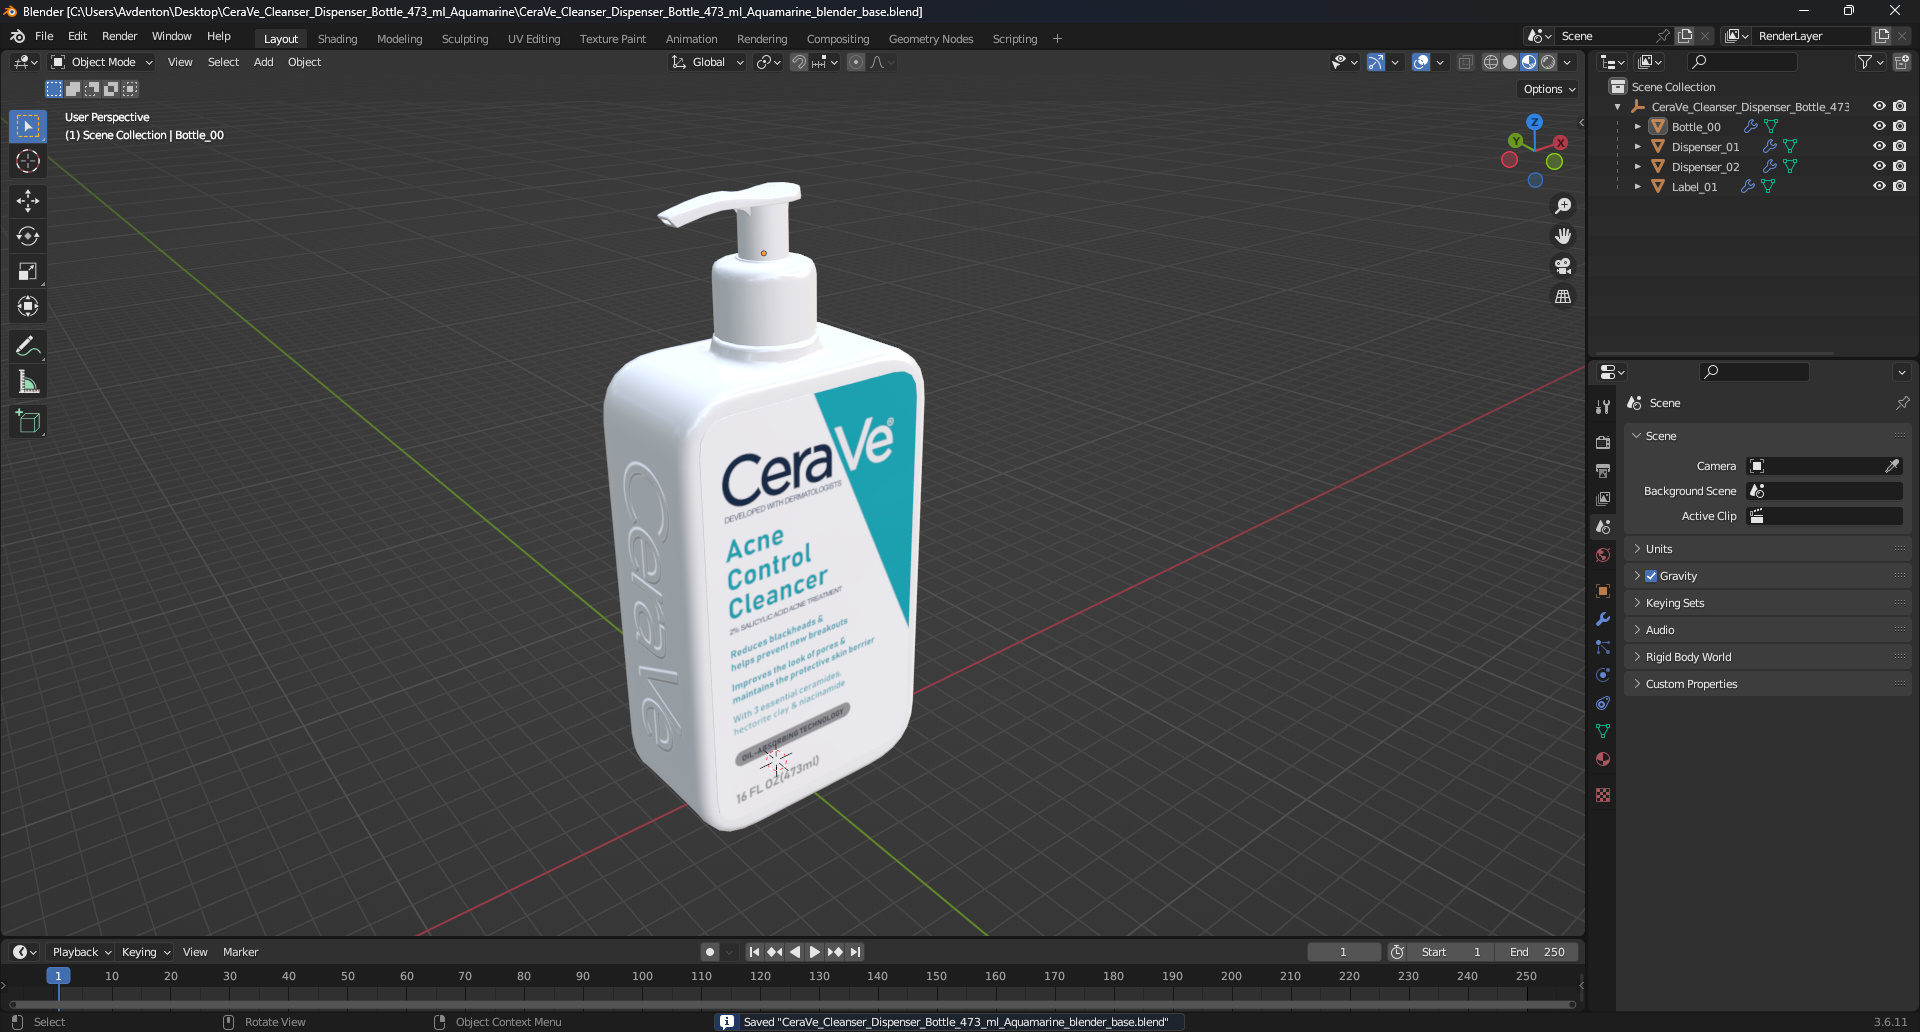Viewport: 1920px width, 1032px height.
Task: Select the Select Box tool
Action: pos(28,126)
